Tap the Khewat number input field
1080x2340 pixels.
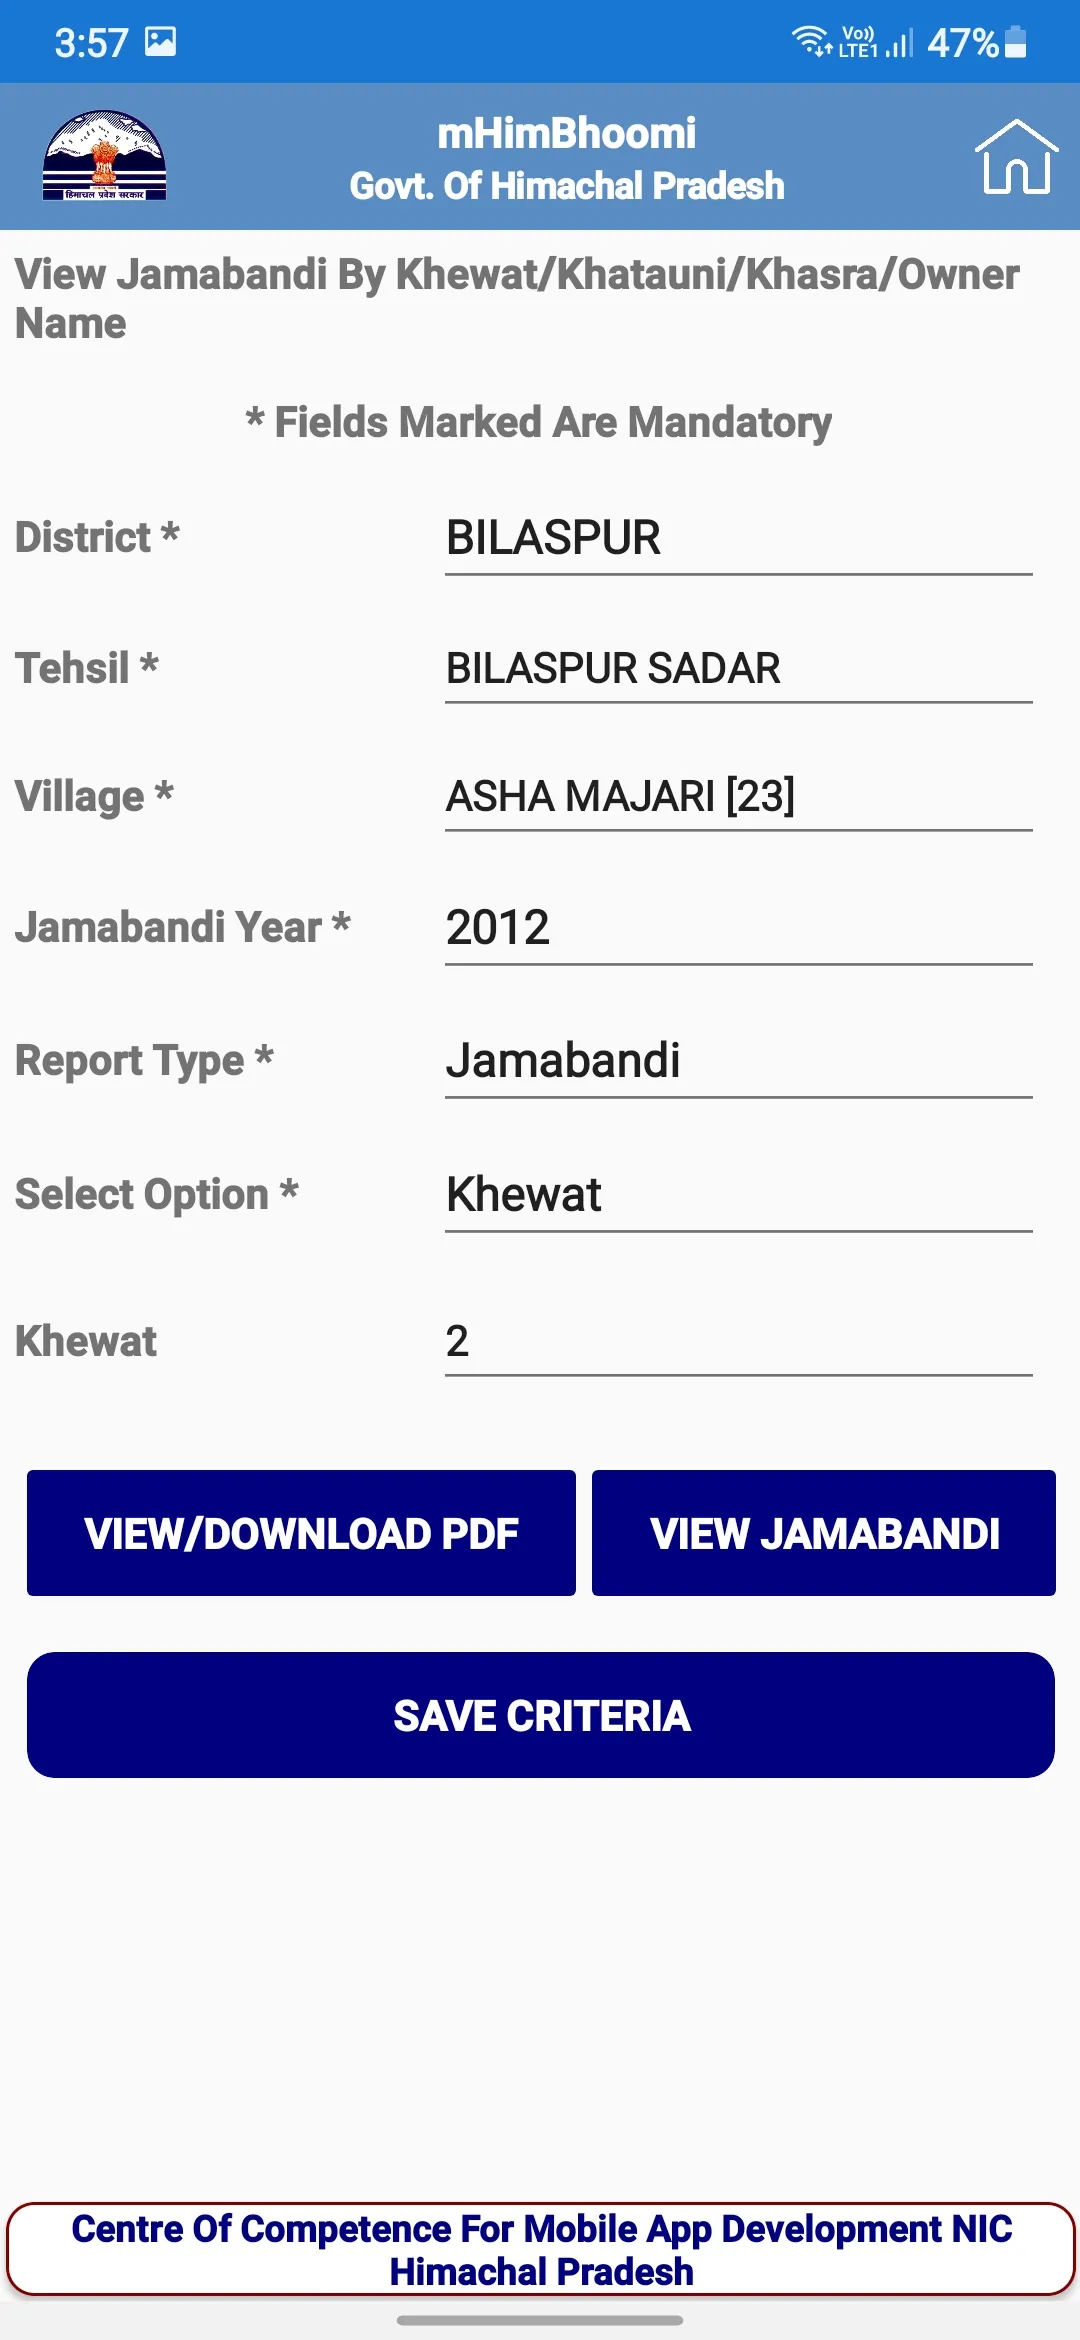(738, 1341)
